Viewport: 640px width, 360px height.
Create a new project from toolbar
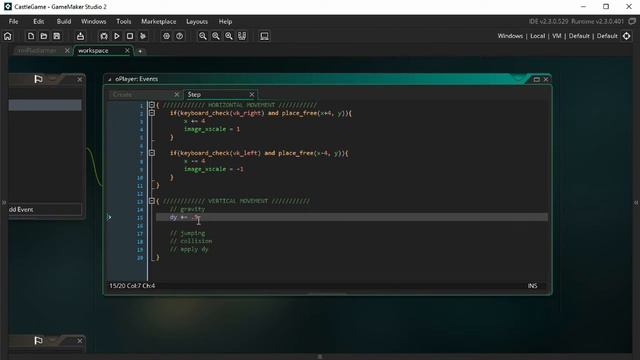tap(31, 36)
